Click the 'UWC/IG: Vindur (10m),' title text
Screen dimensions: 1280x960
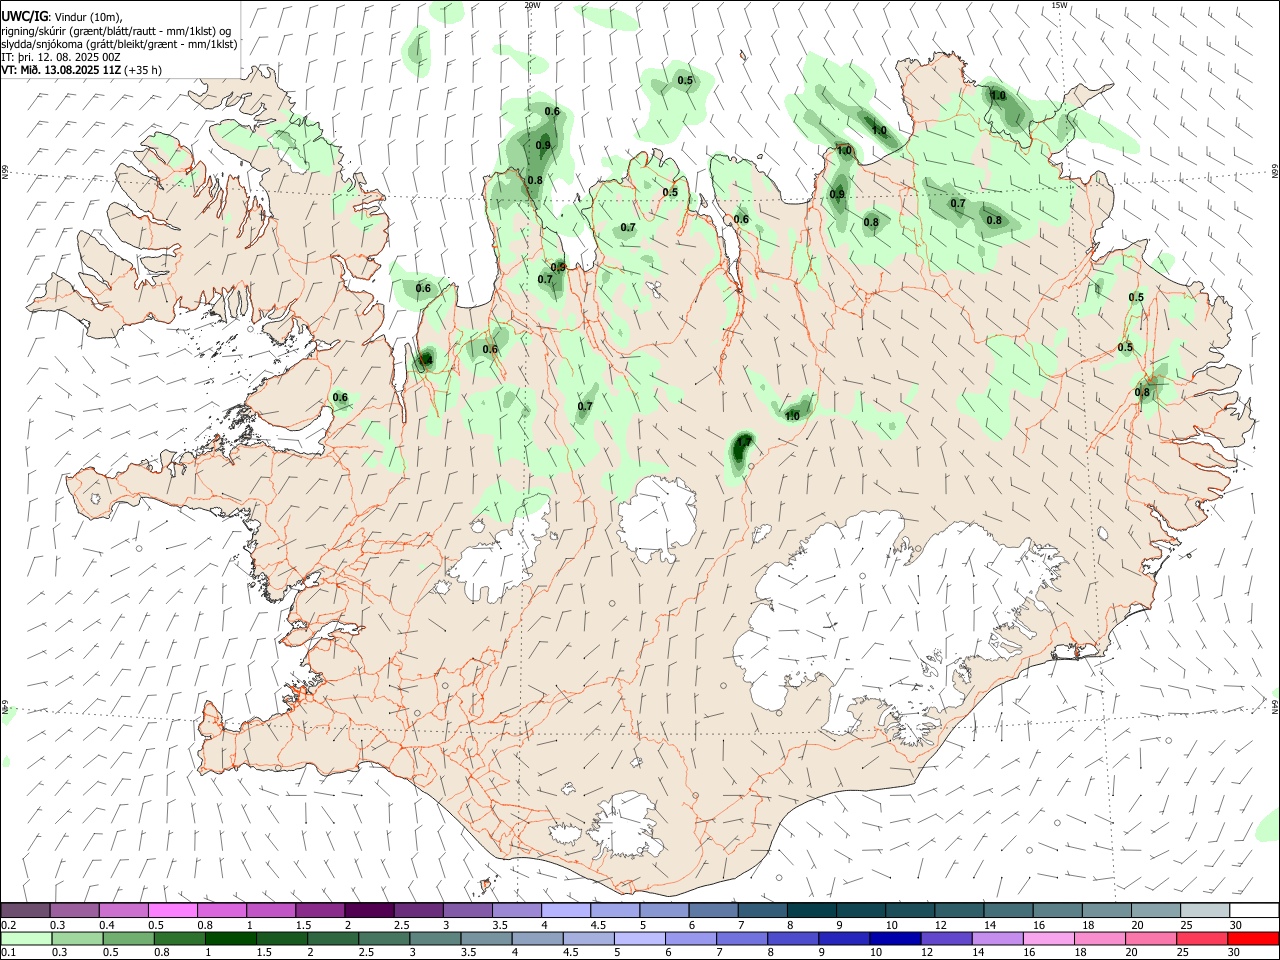(x=61, y=16)
